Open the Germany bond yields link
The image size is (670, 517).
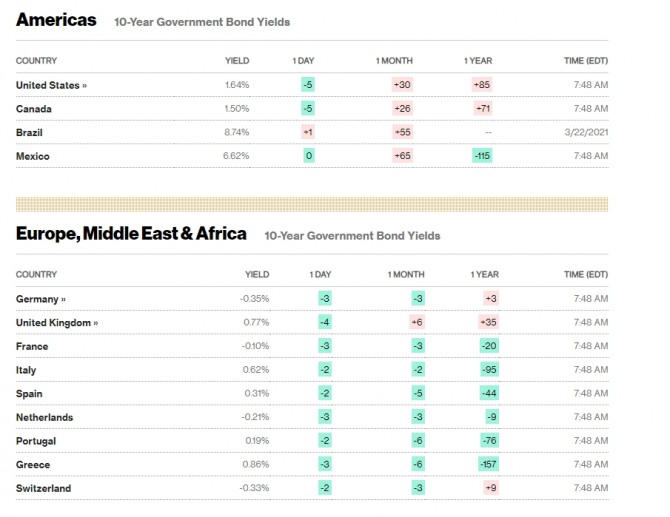(x=41, y=299)
